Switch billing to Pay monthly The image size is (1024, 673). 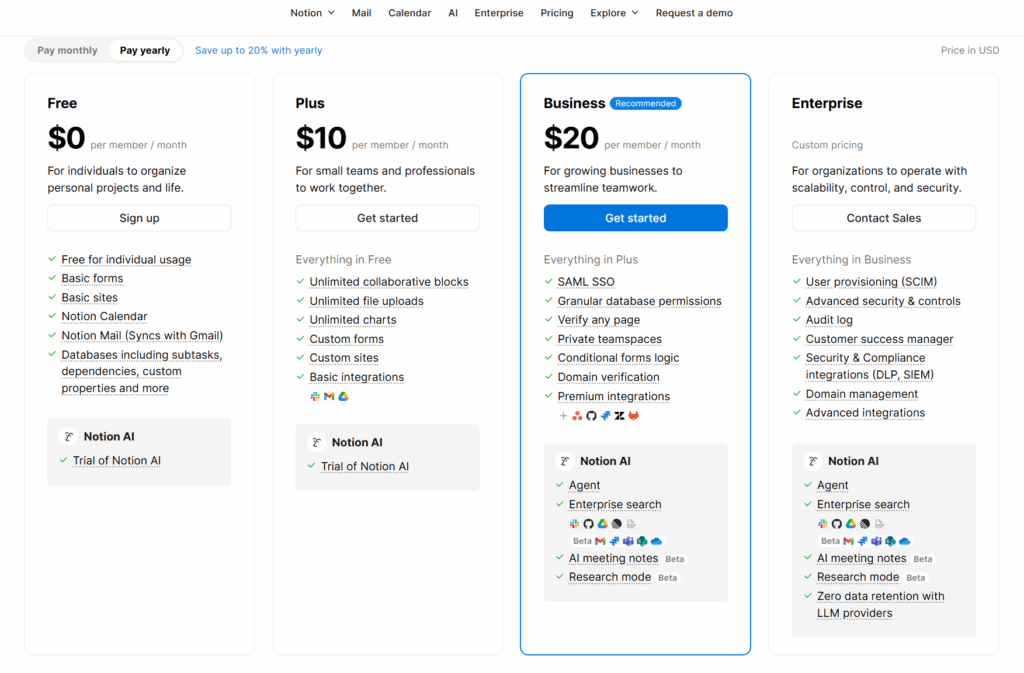pyautogui.click(x=67, y=50)
